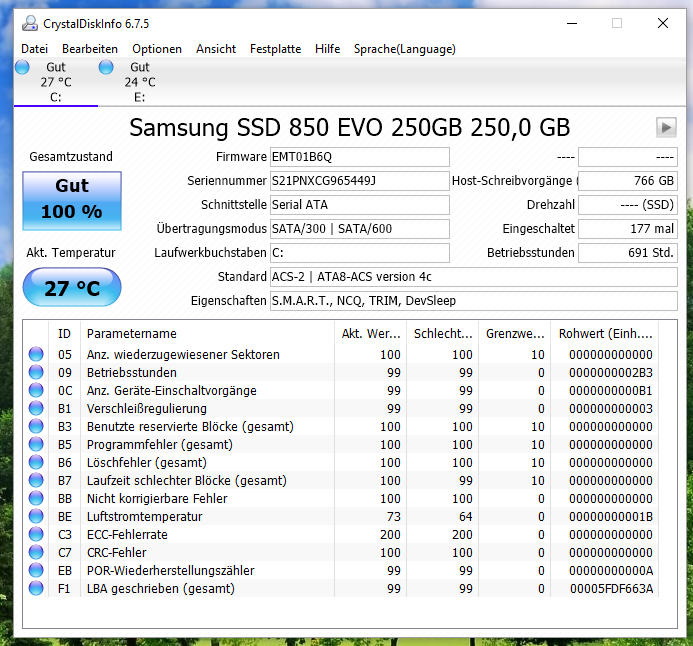Click status orb for POR-Wiederherstellungszähler row
This screenshot has width=693, height=646.
(x=36, y=570)
